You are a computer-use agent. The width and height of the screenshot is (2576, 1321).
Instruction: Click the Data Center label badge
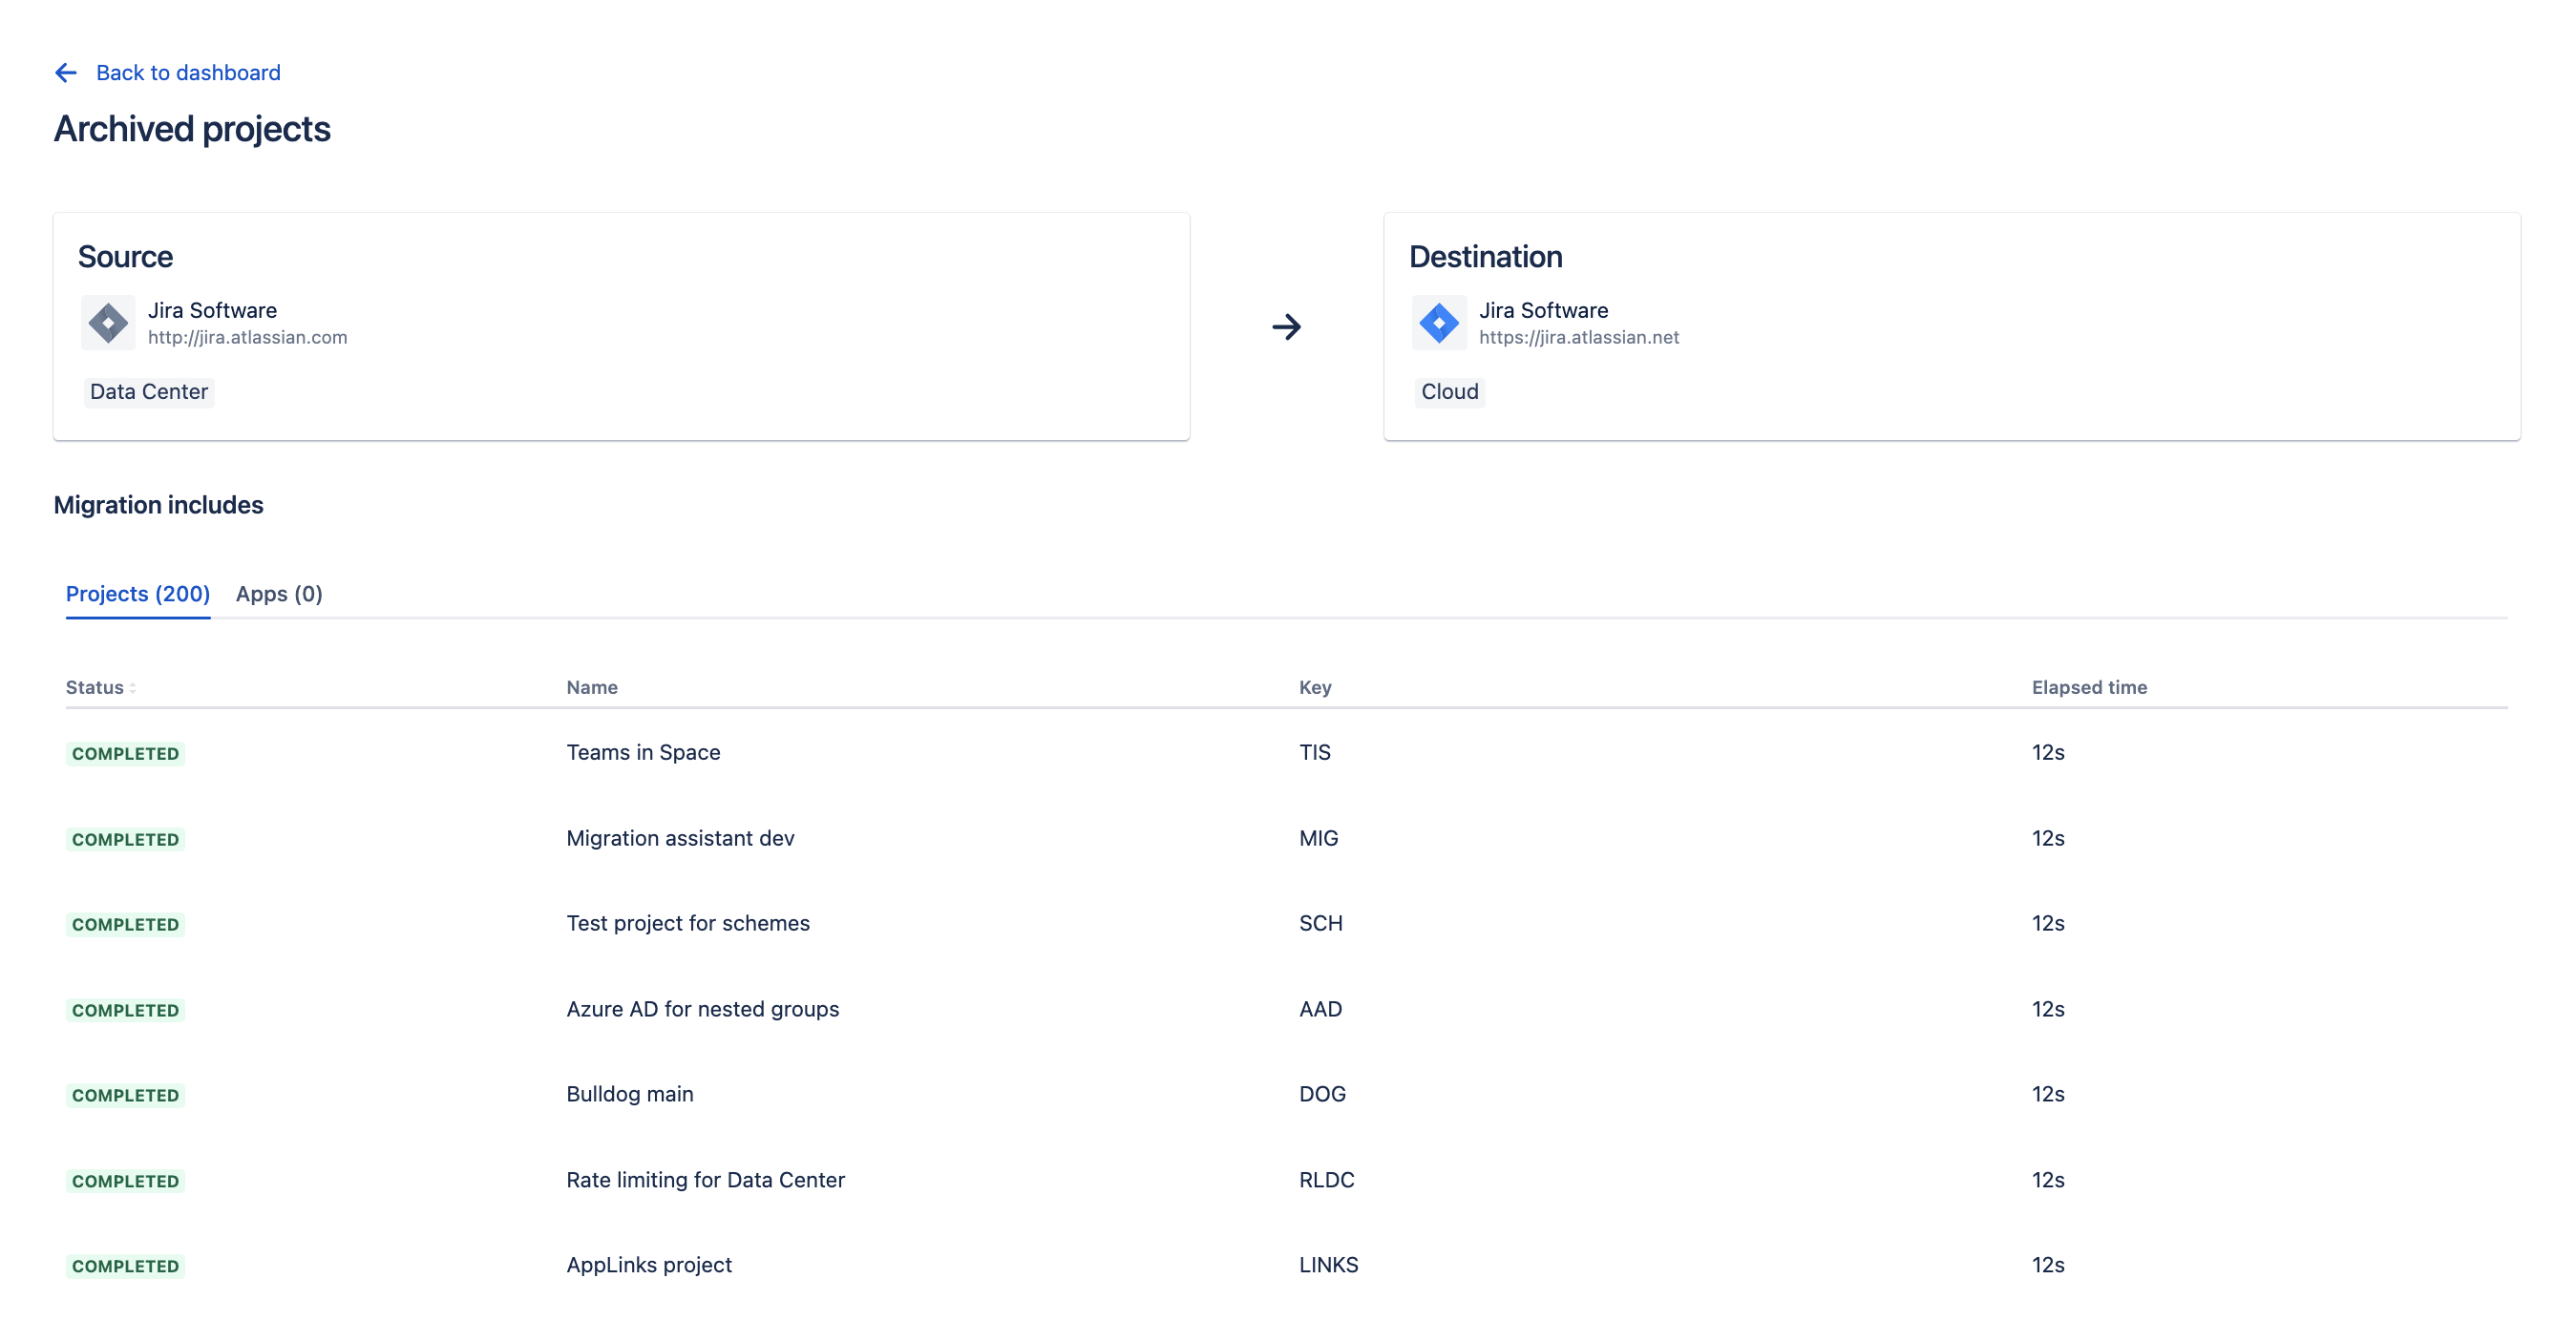point(149,392)
